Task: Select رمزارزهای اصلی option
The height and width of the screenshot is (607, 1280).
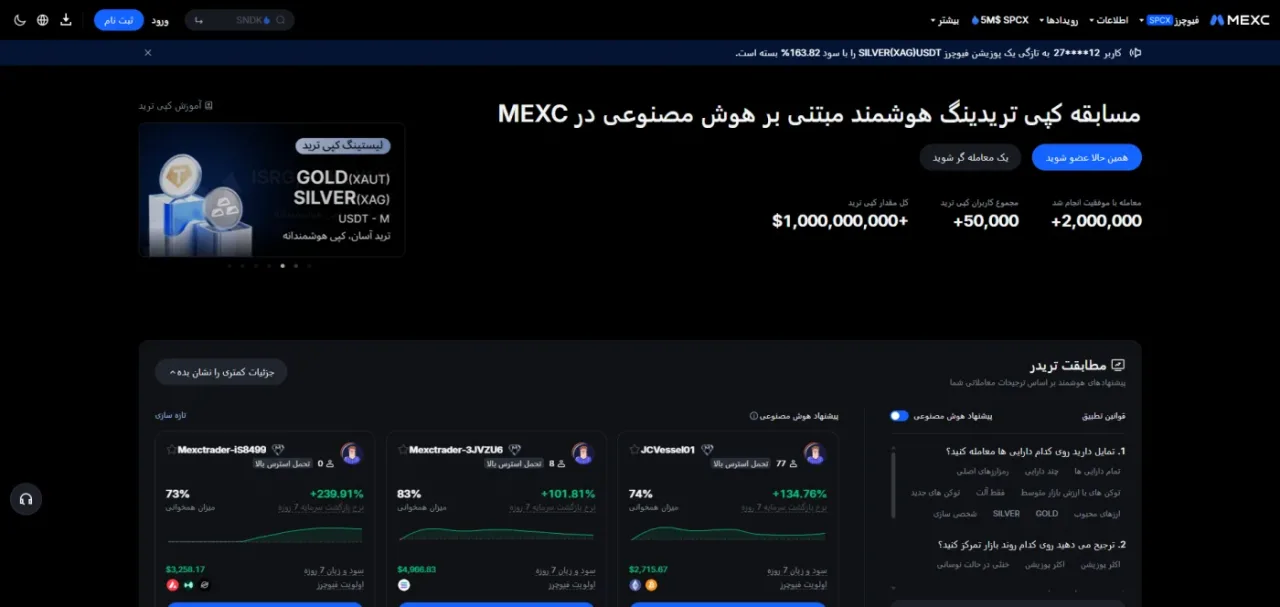Action: 985,471
